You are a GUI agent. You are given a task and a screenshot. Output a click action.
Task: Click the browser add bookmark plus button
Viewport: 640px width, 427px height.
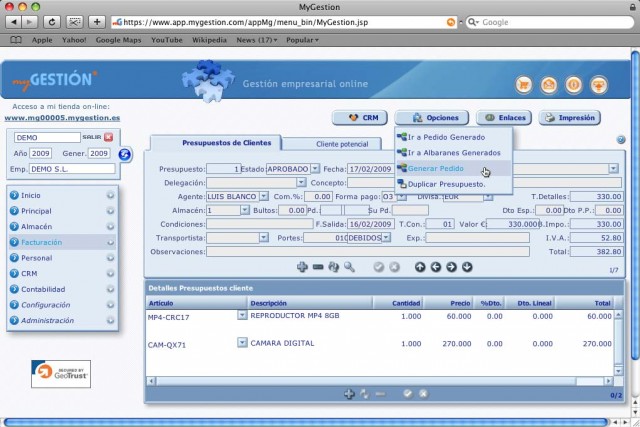97,22
